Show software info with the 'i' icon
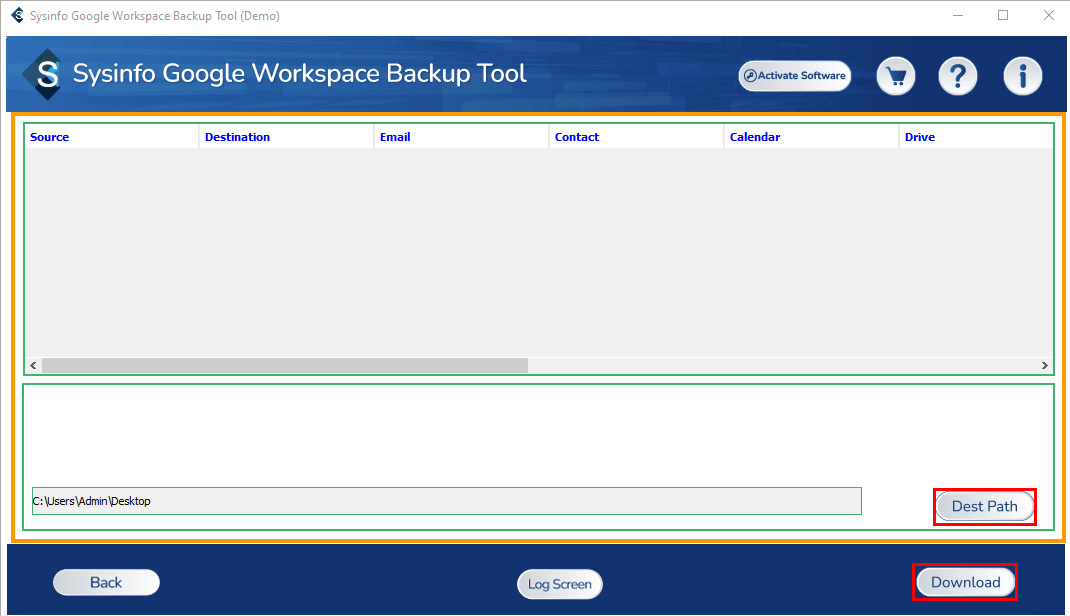This screenshot has height=616, width=1070. [1022, 76]
